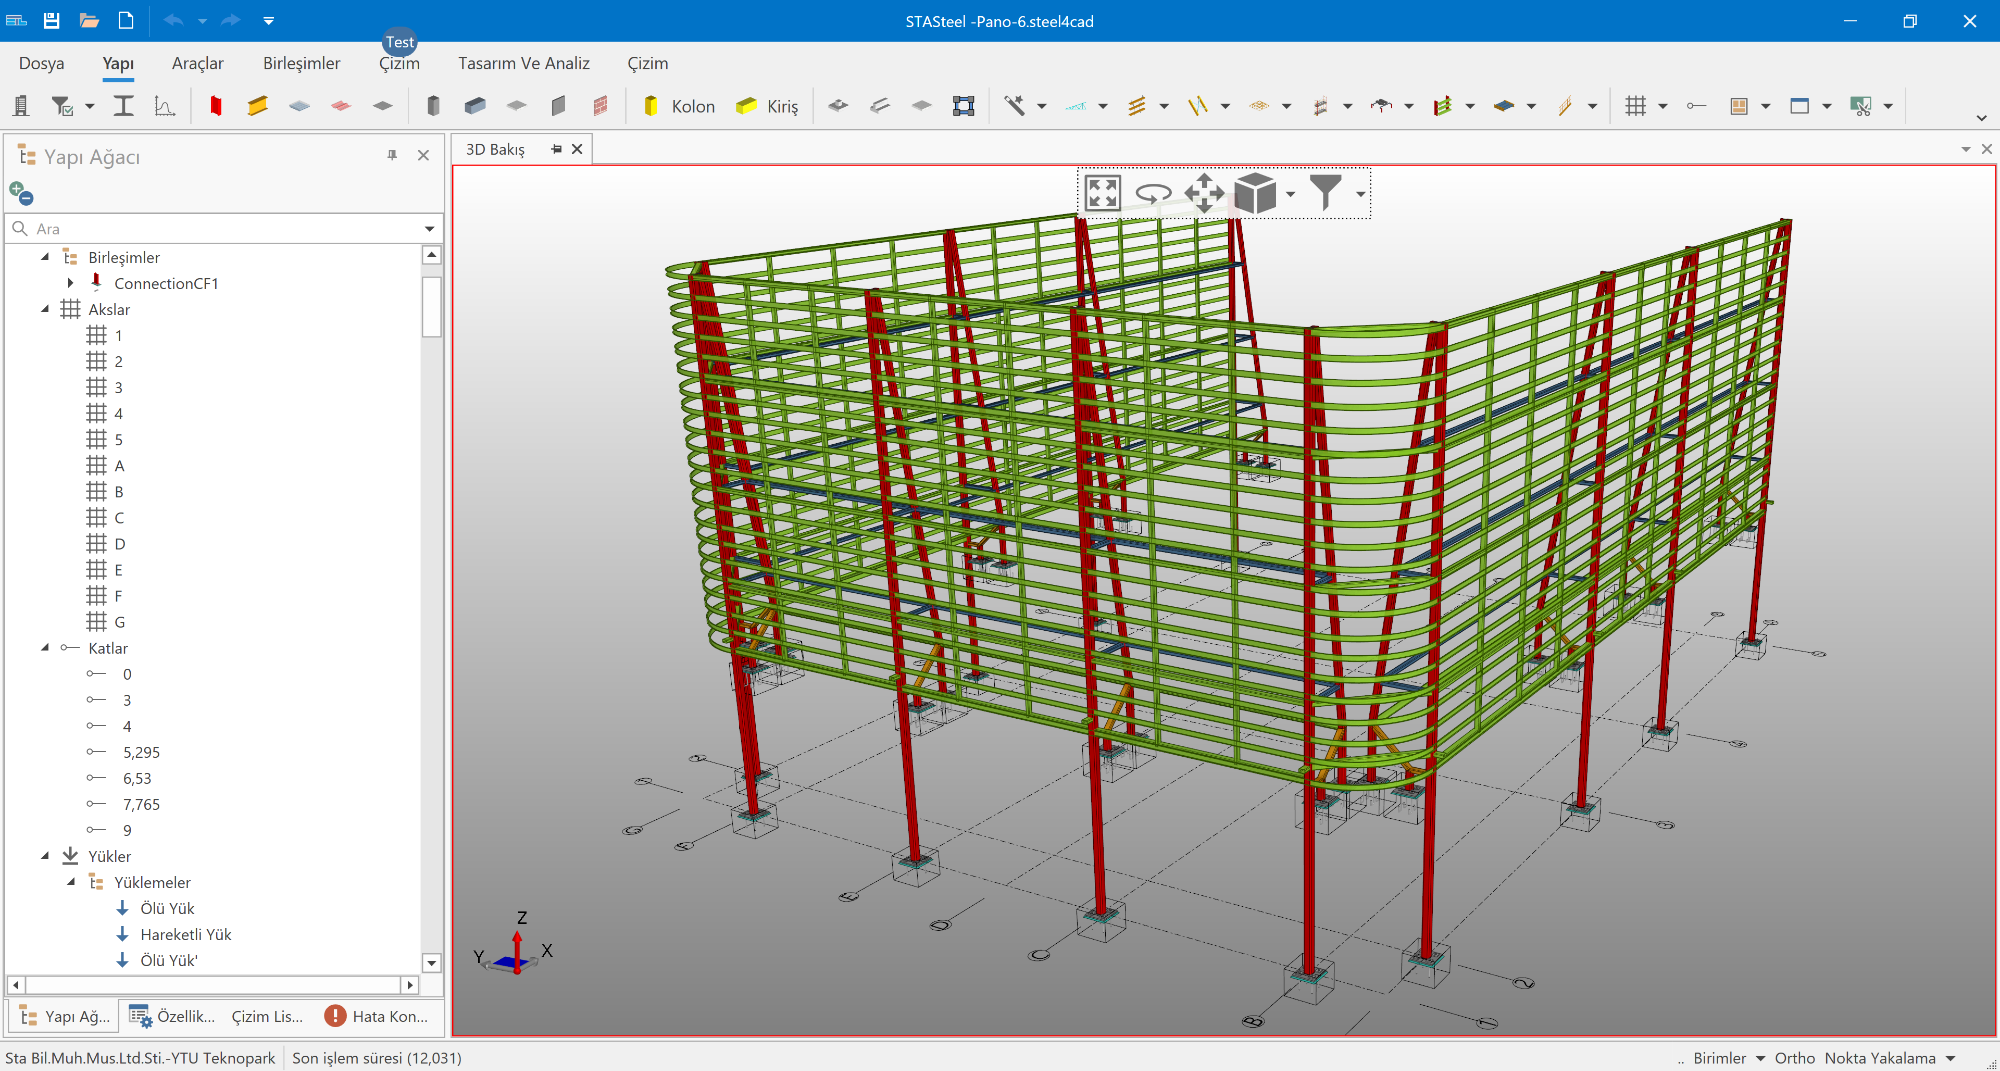Click the building icon in ribbon
Image resolution: width=2000 pixels, height=1071 pixels.
click(x=21, y=106)
